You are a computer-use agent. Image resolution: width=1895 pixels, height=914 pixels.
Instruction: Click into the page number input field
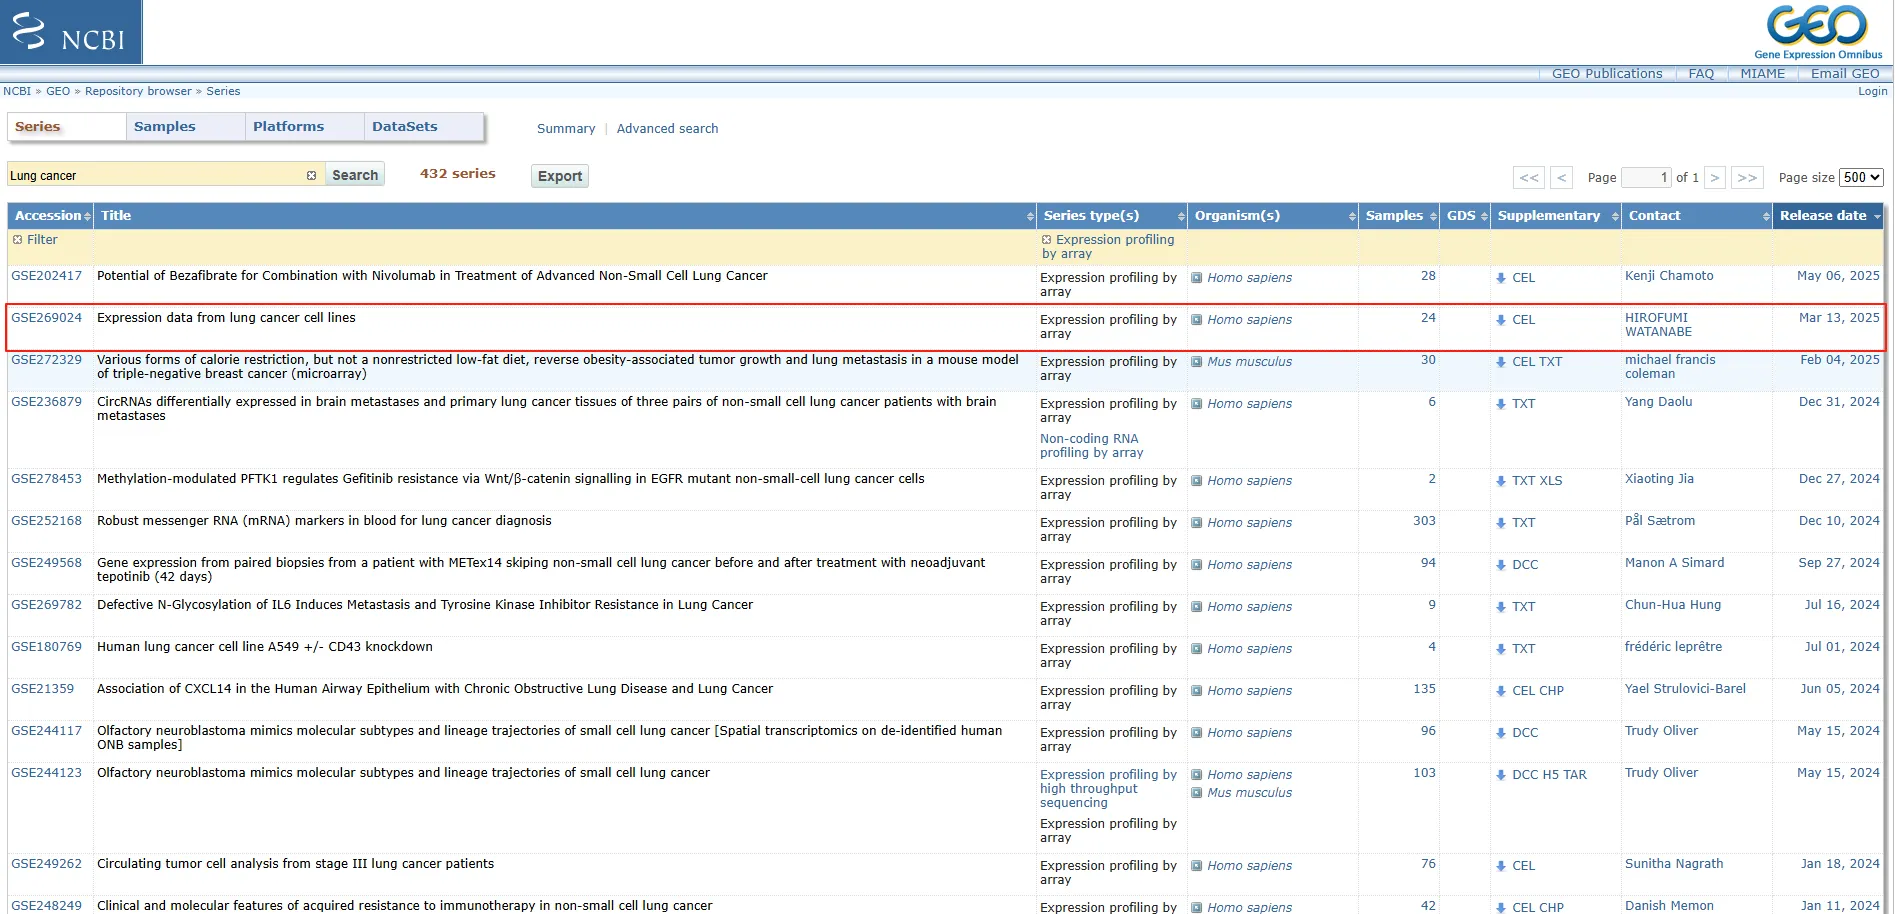click(x=1645, y=177)
